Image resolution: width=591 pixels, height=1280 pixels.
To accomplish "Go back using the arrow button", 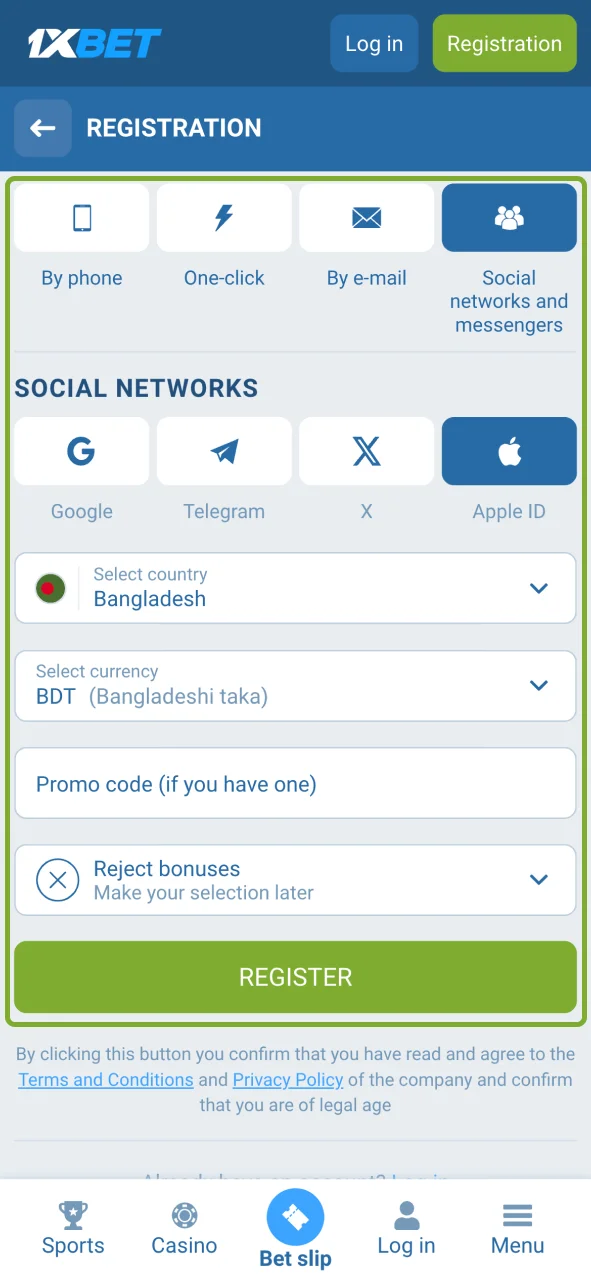I will [42, 128].
